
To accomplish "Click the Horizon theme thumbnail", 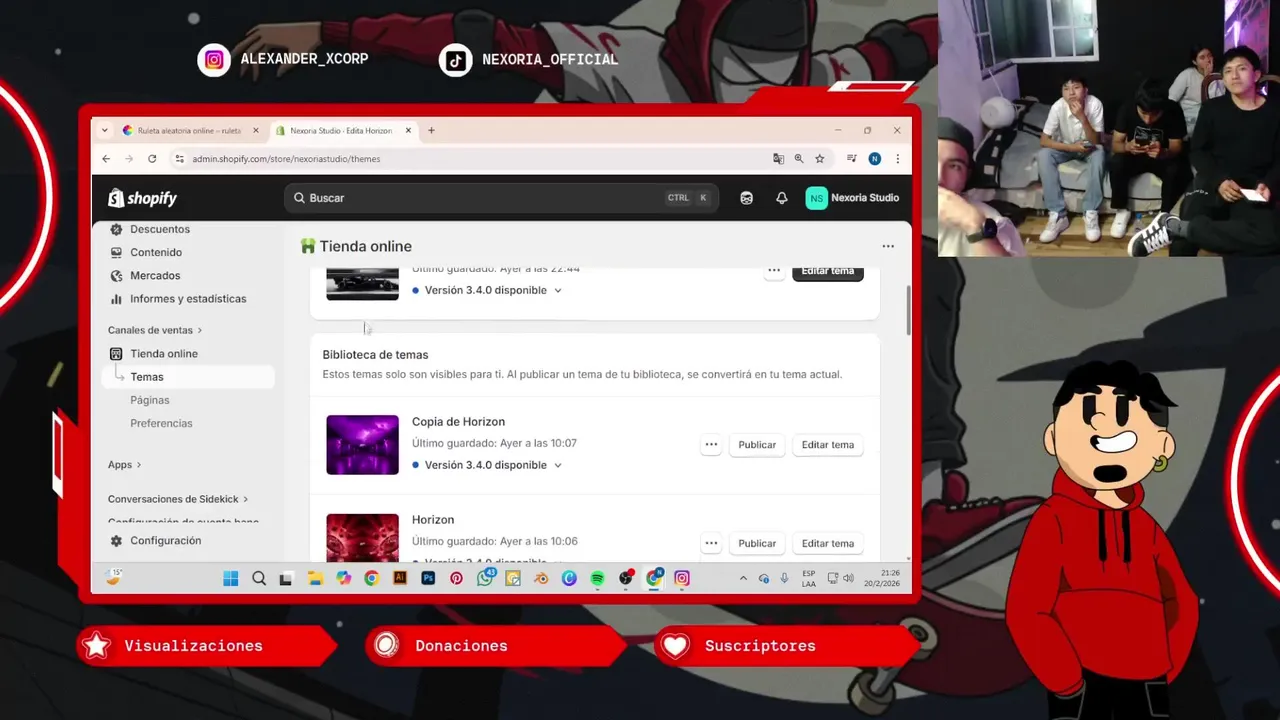I will click(362, 538).
